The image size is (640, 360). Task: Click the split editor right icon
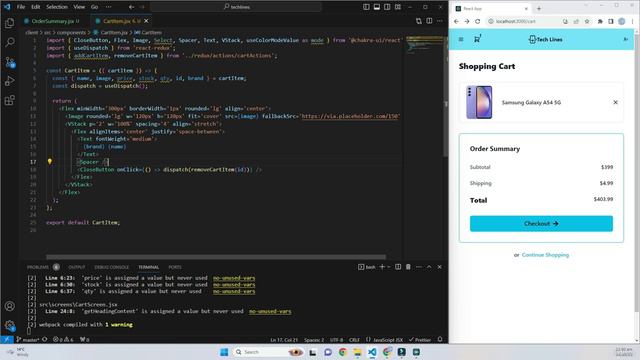[429, 21]
